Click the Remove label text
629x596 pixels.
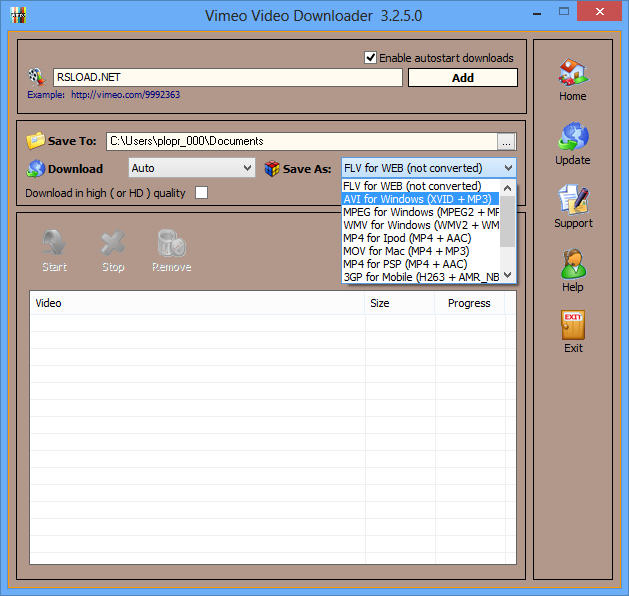[x=172, y=267]
